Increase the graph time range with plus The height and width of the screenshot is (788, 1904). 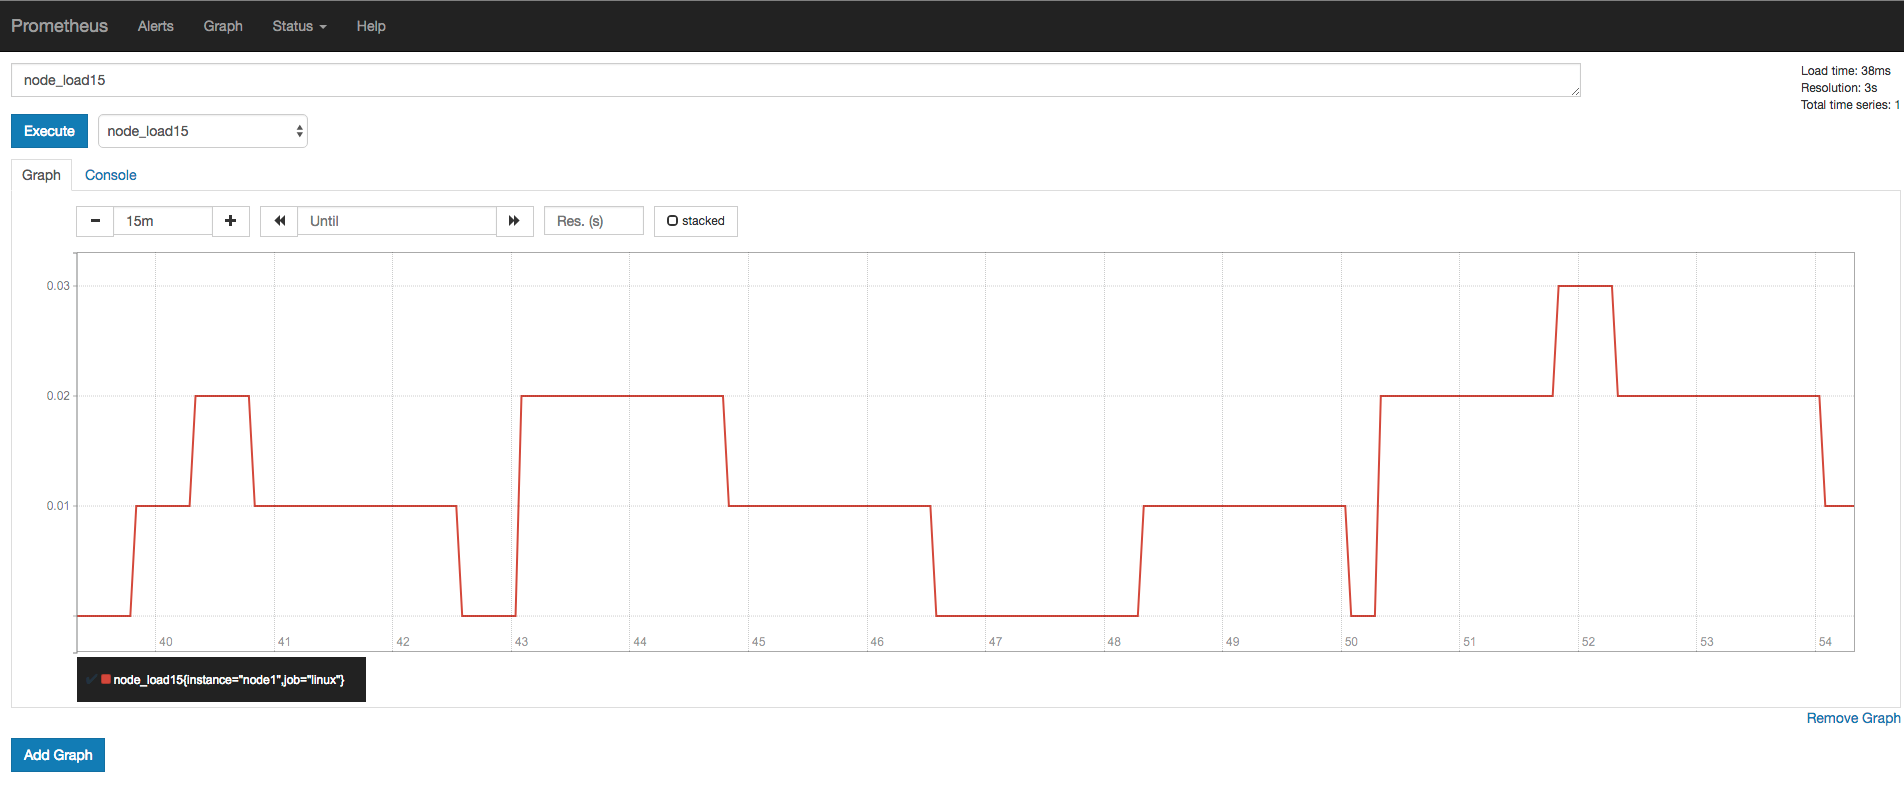[231, 221]
